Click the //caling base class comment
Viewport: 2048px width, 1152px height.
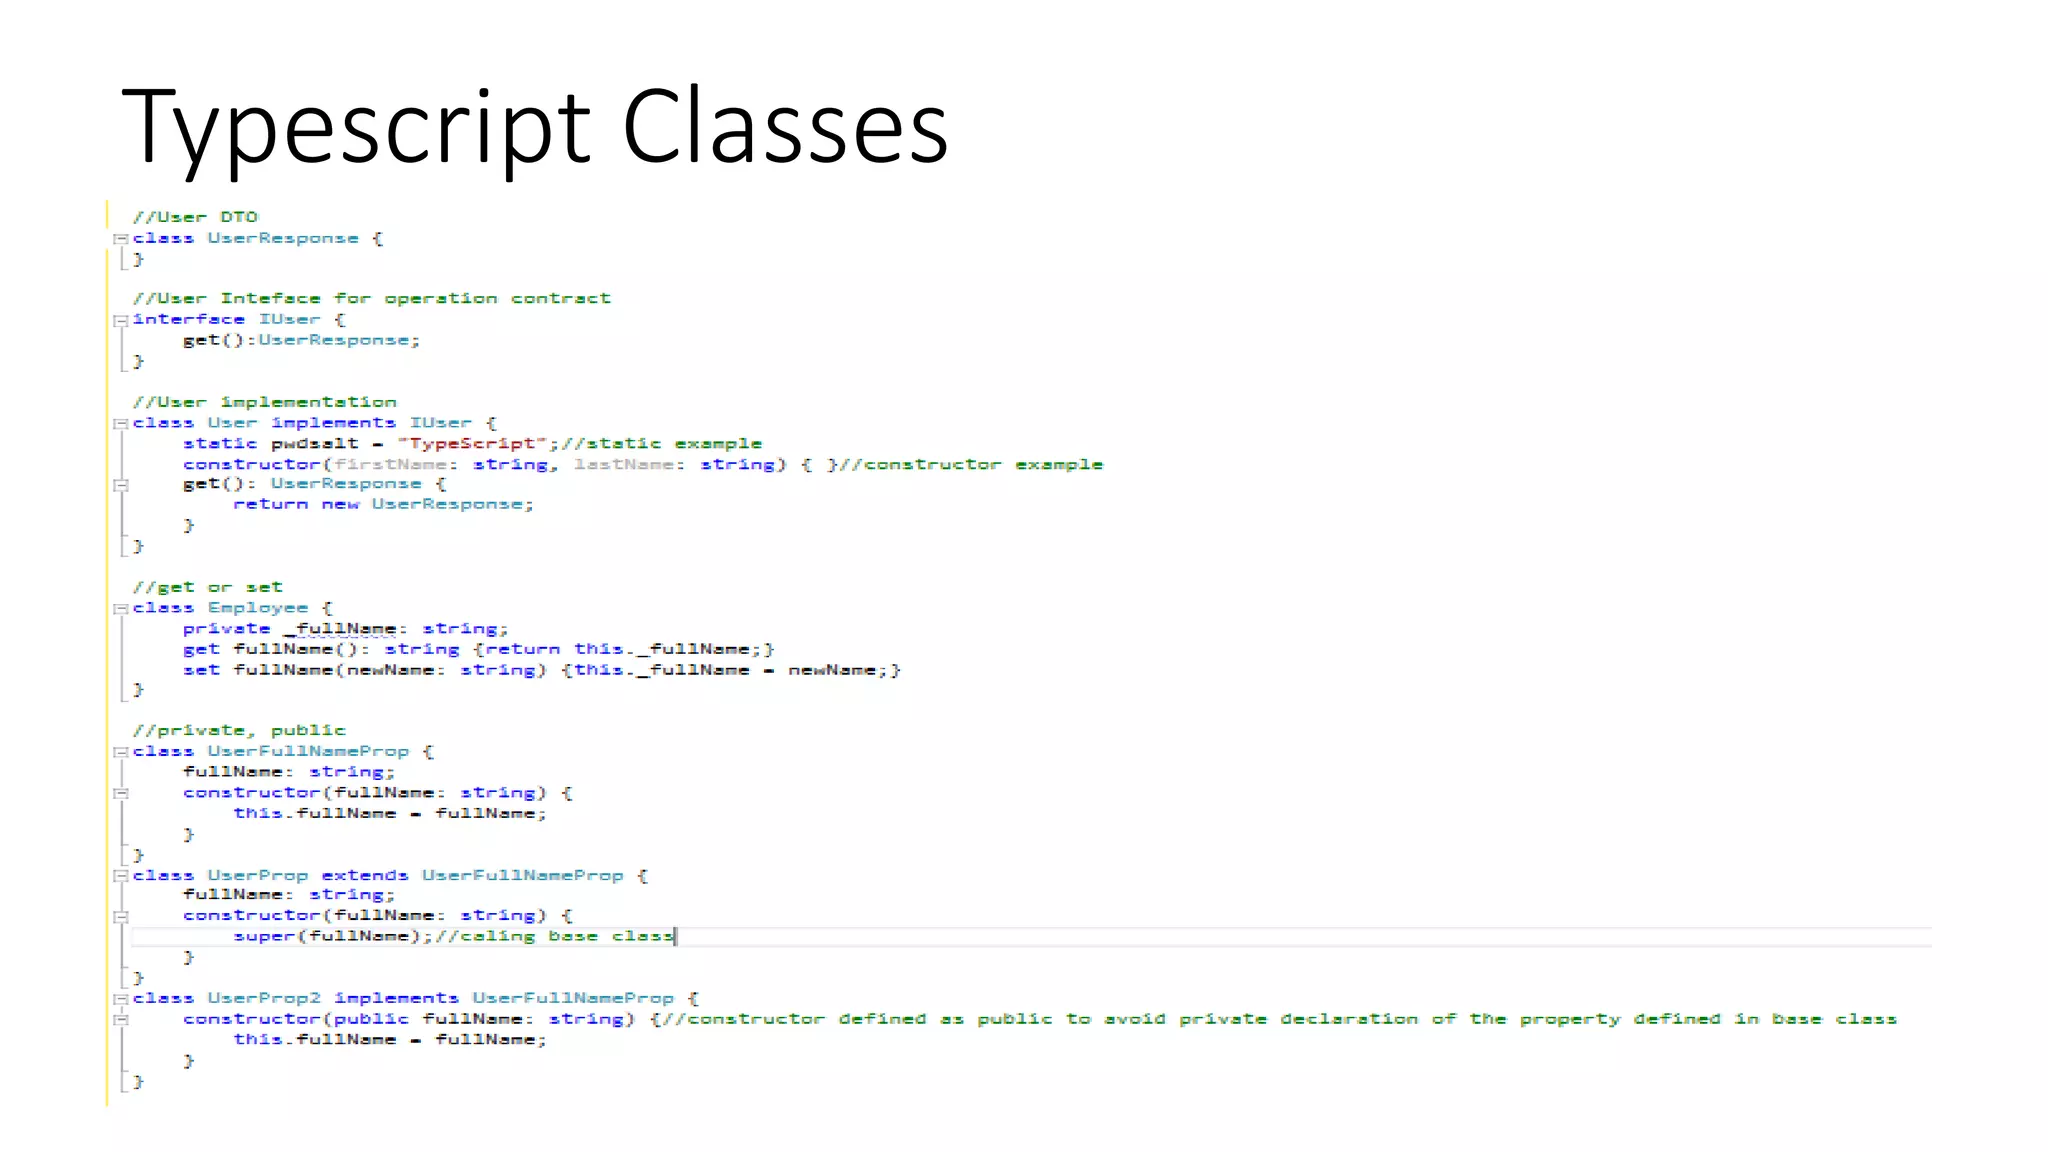coord(555,936)
